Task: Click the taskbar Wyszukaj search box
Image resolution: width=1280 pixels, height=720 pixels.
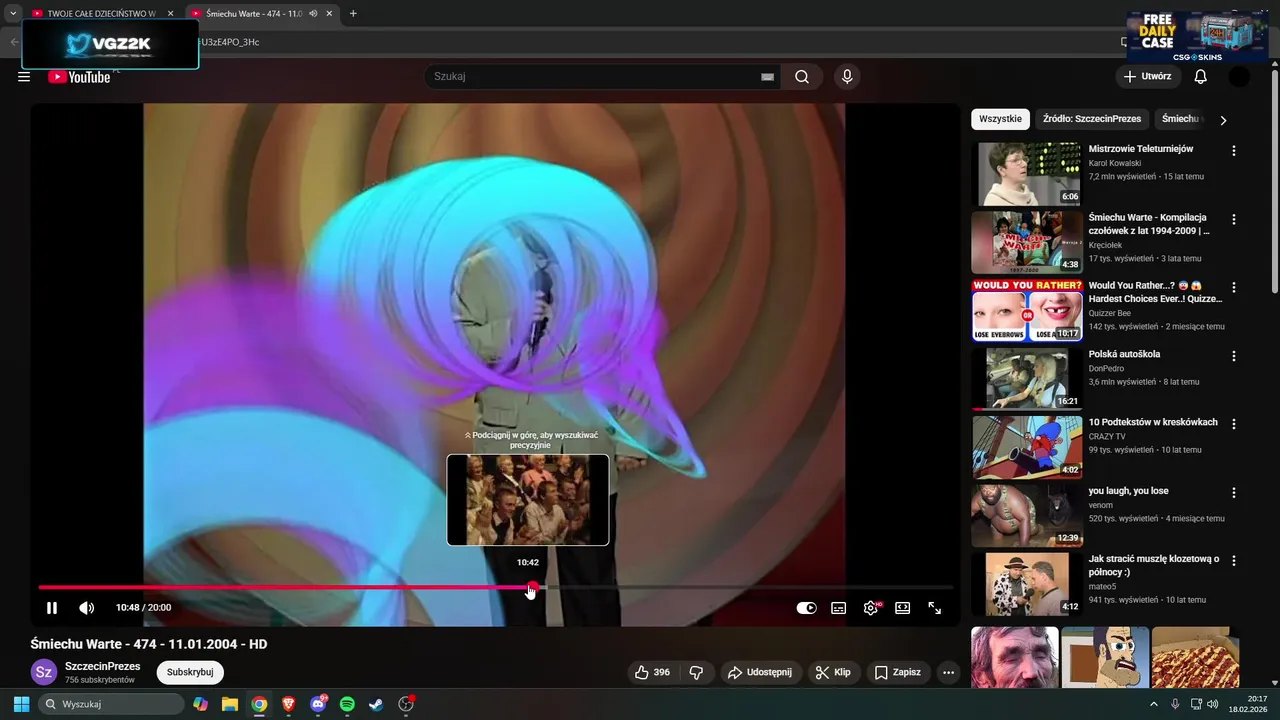Action: pyautogui.click(x=111, y=704)
